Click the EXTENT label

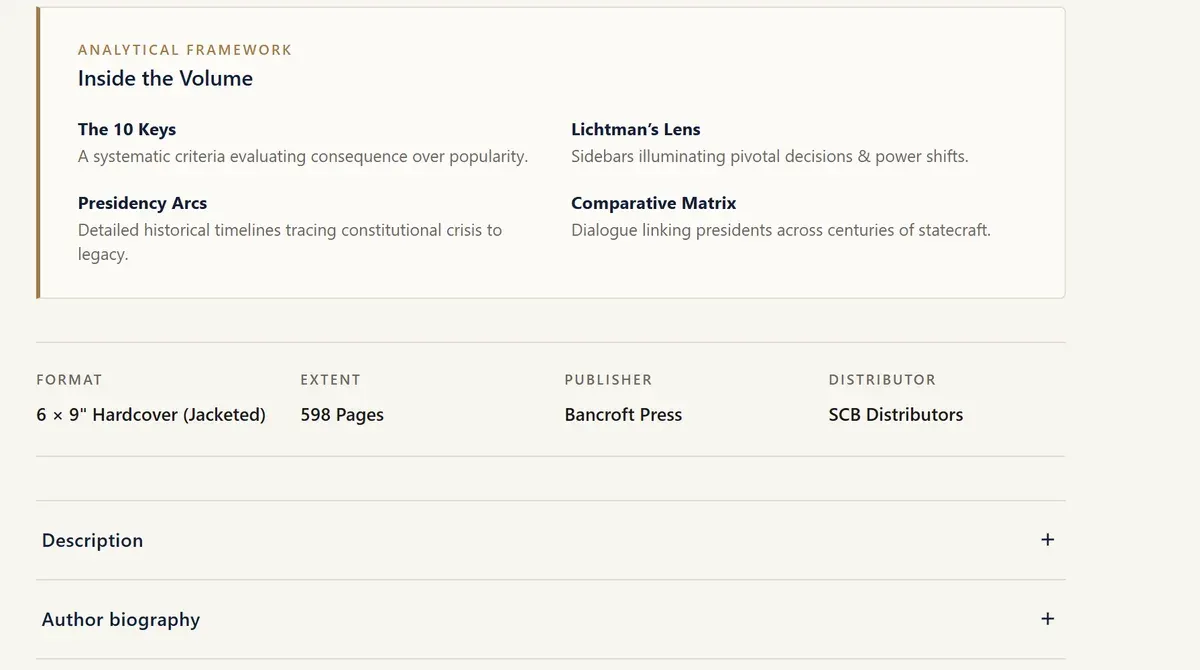pyautogui.click(x=331, y=380)
